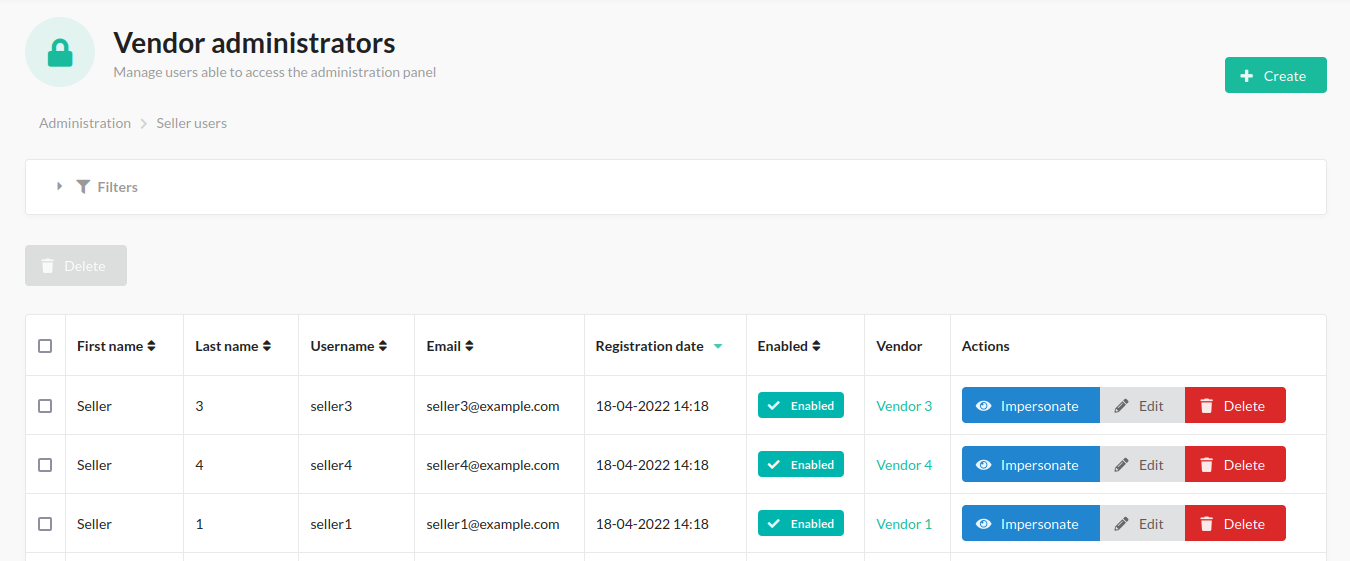
Task: Click the plus icon in Create button
Action: click(x=1246, y=76)
